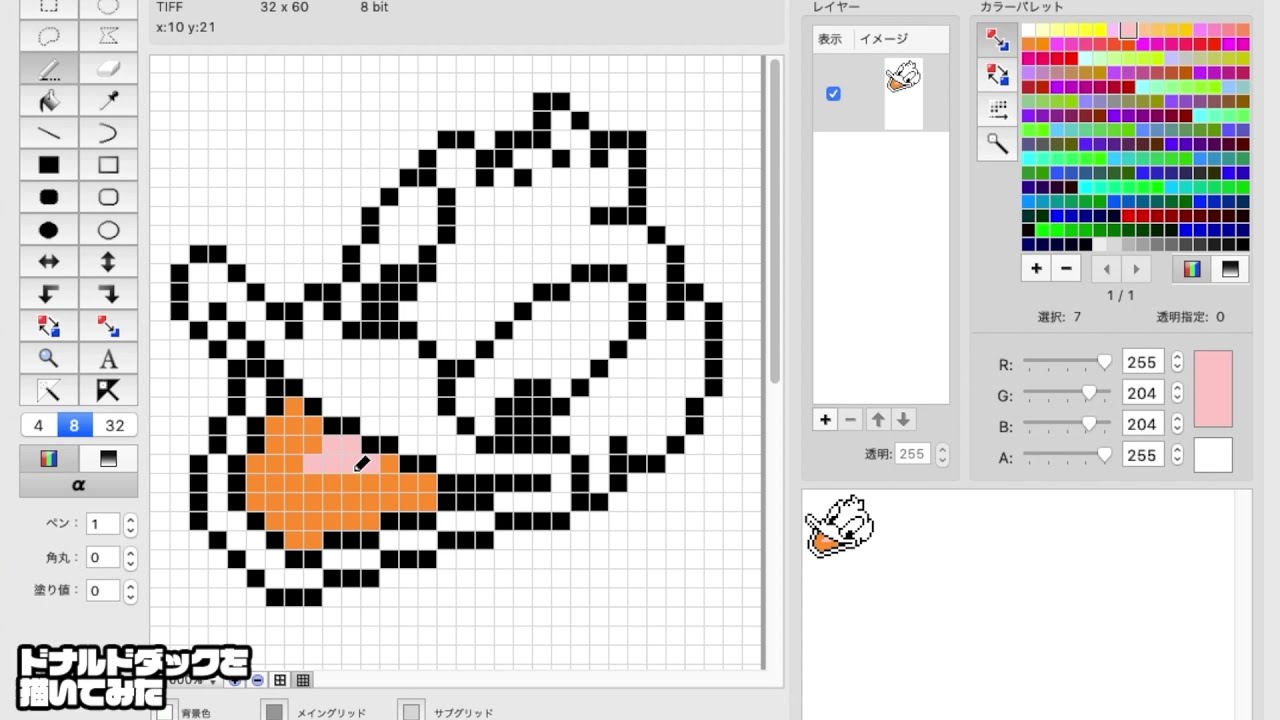The height and width of the screenshot is (720, 1280).
Task: Go to the next palette page
Action: (1136, 269)
